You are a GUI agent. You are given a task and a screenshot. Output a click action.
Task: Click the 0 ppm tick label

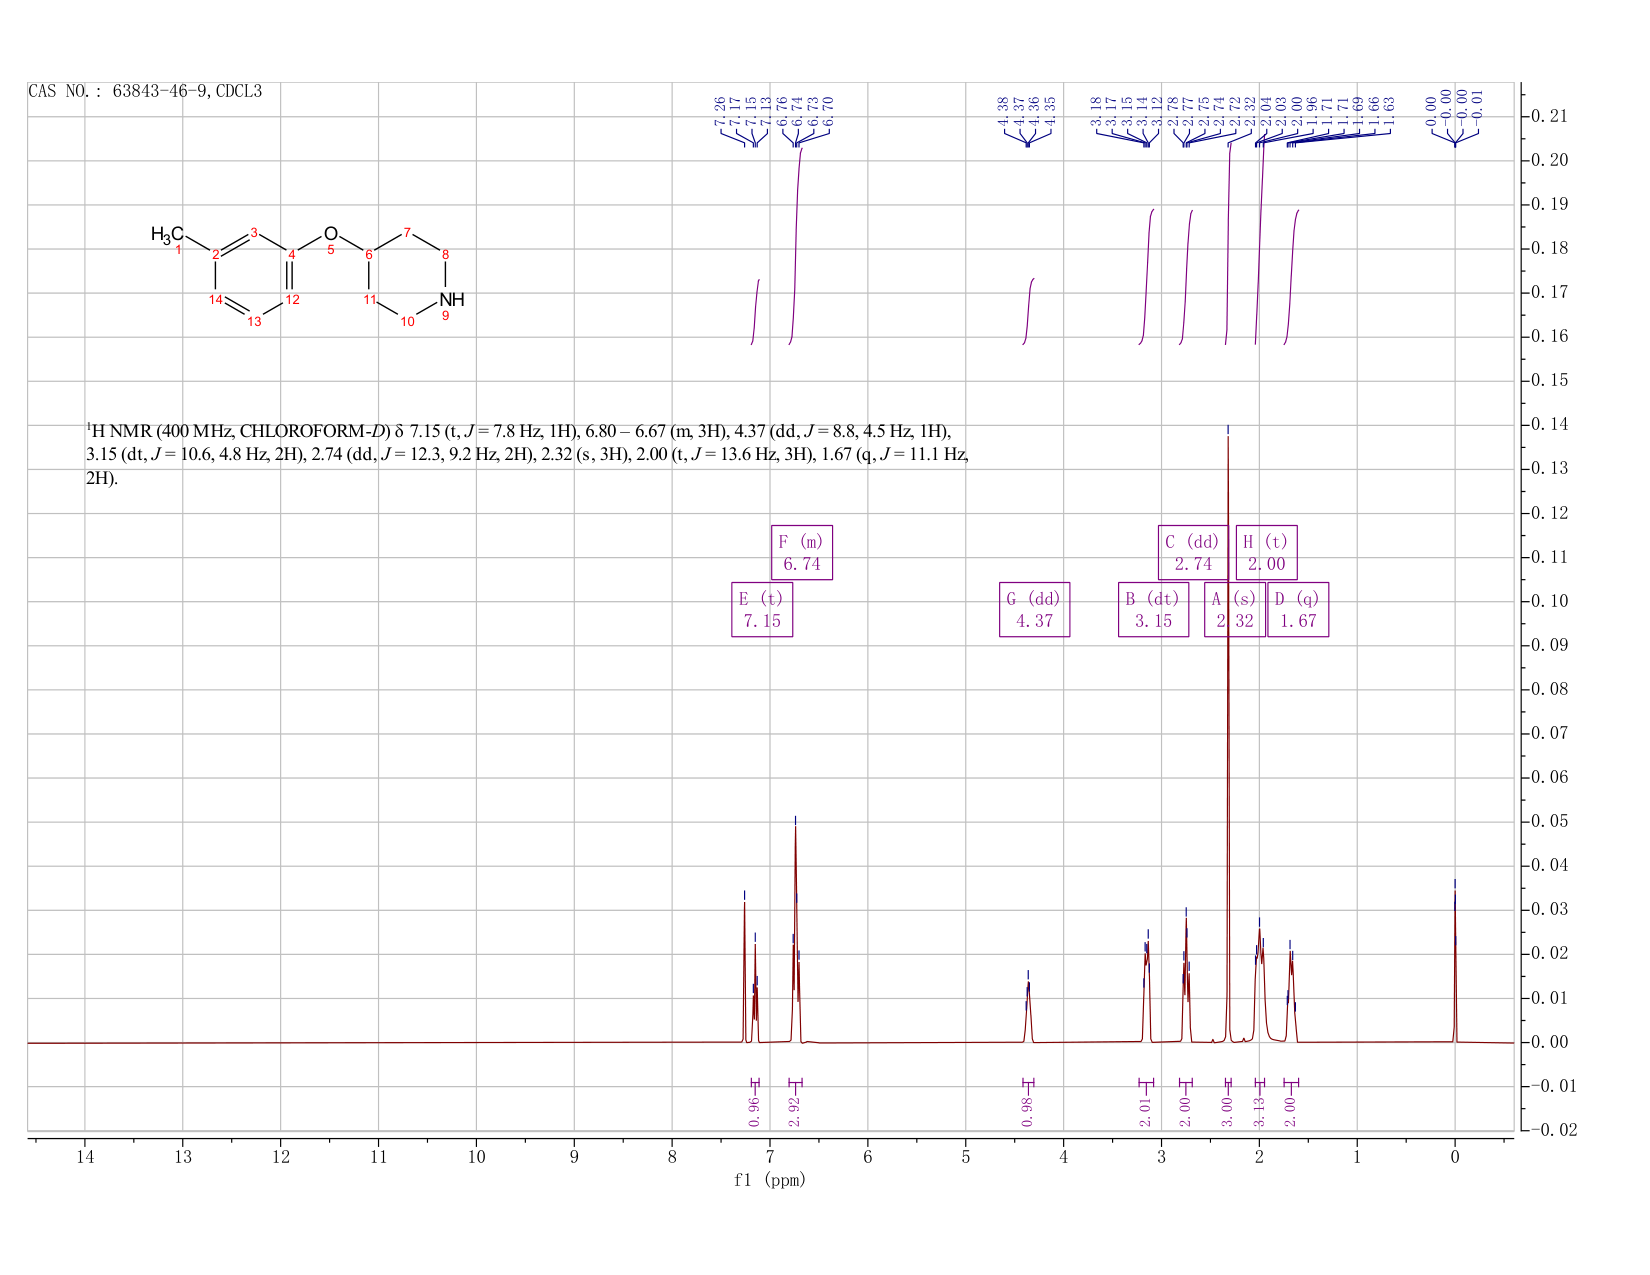(x=1455, y=1157)
